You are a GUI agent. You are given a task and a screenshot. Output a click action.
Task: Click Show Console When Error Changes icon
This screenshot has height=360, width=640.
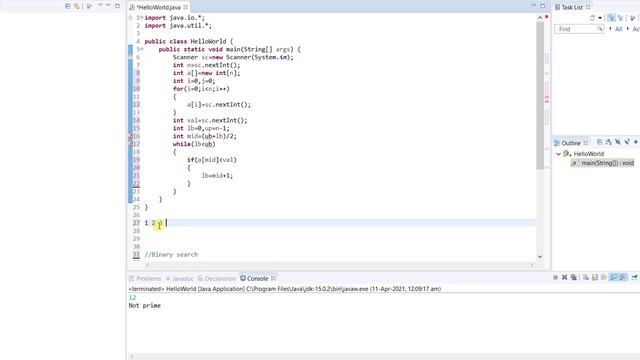(x=623, y=278)
